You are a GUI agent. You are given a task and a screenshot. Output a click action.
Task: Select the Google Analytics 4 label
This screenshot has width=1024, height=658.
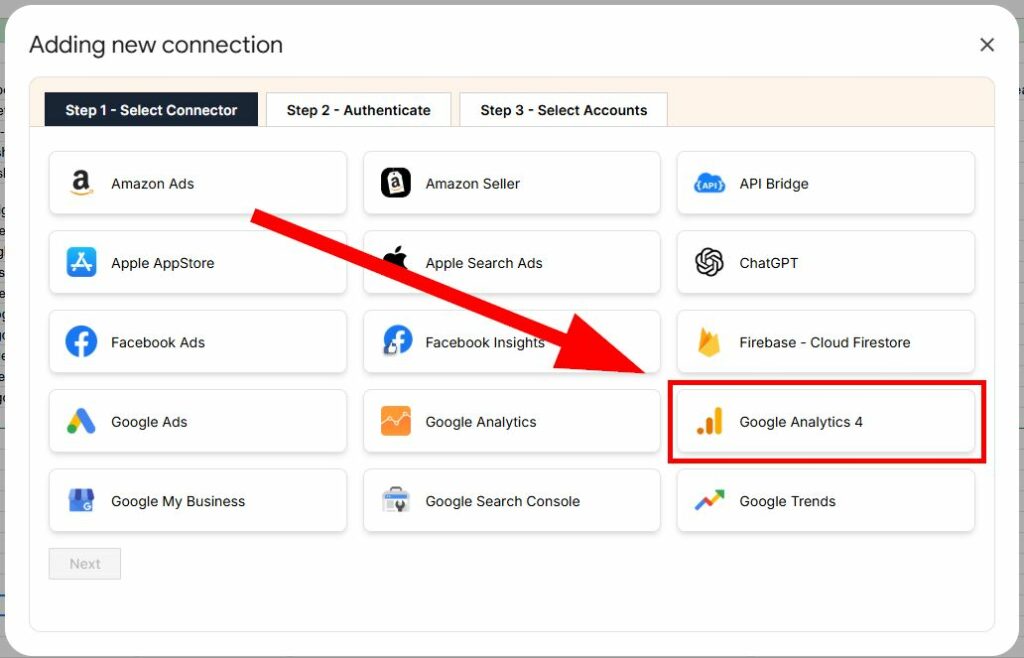[x=801, y=422]
